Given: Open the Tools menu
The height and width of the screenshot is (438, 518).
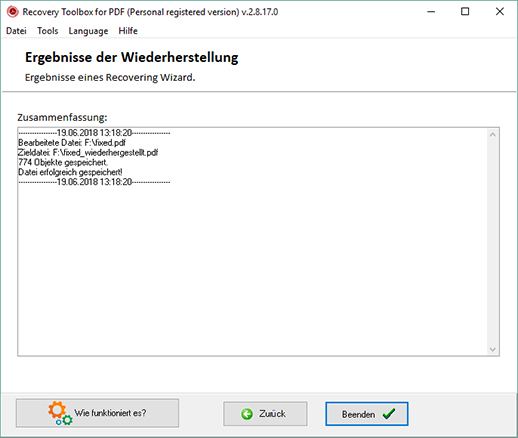Looking at the screenshot, I should click(x=48, y=31).
